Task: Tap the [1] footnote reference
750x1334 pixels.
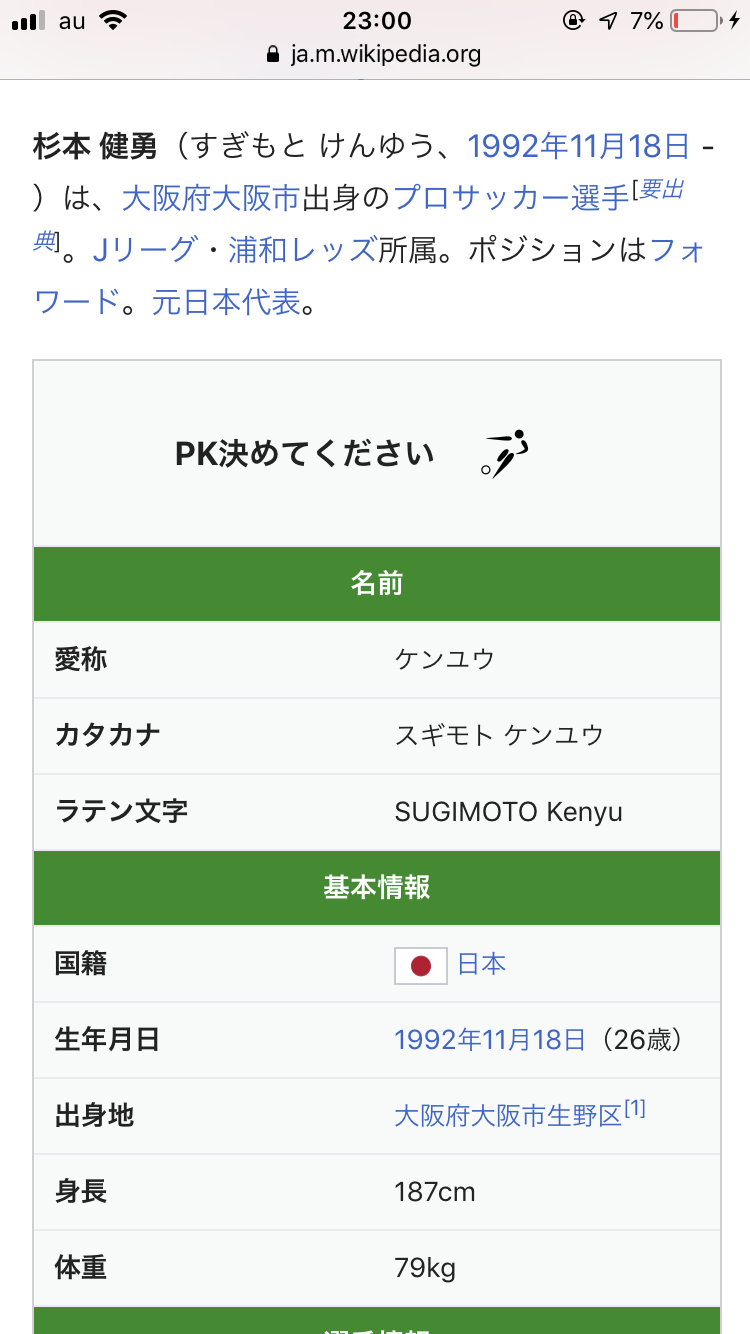Action: 635,1109
